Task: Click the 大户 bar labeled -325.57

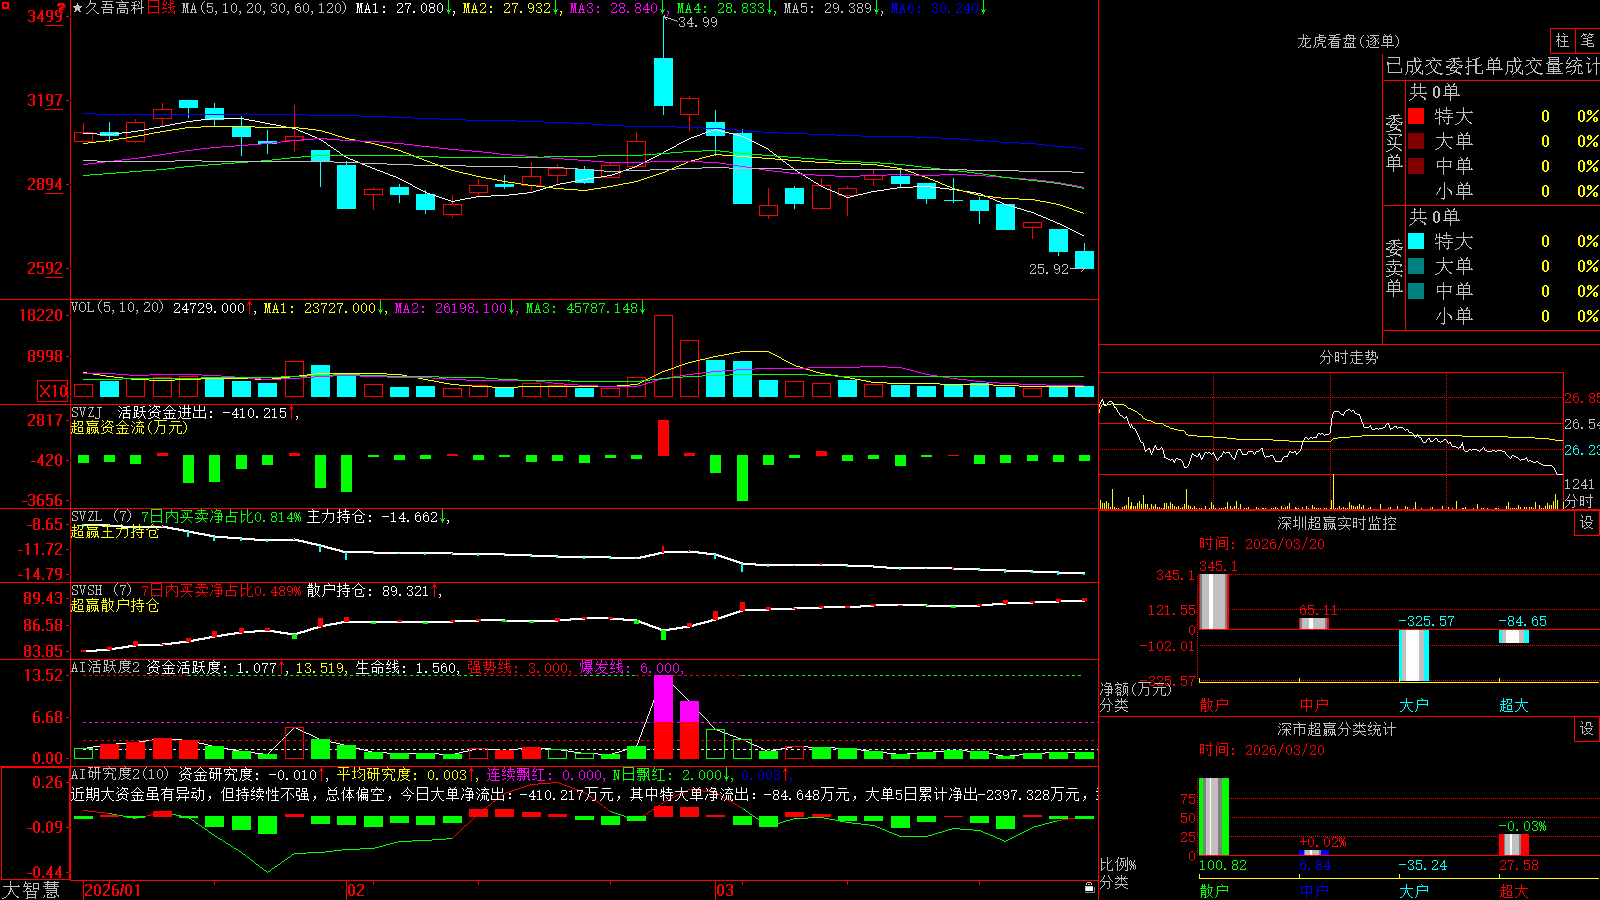Action: tap(1414, 655)
